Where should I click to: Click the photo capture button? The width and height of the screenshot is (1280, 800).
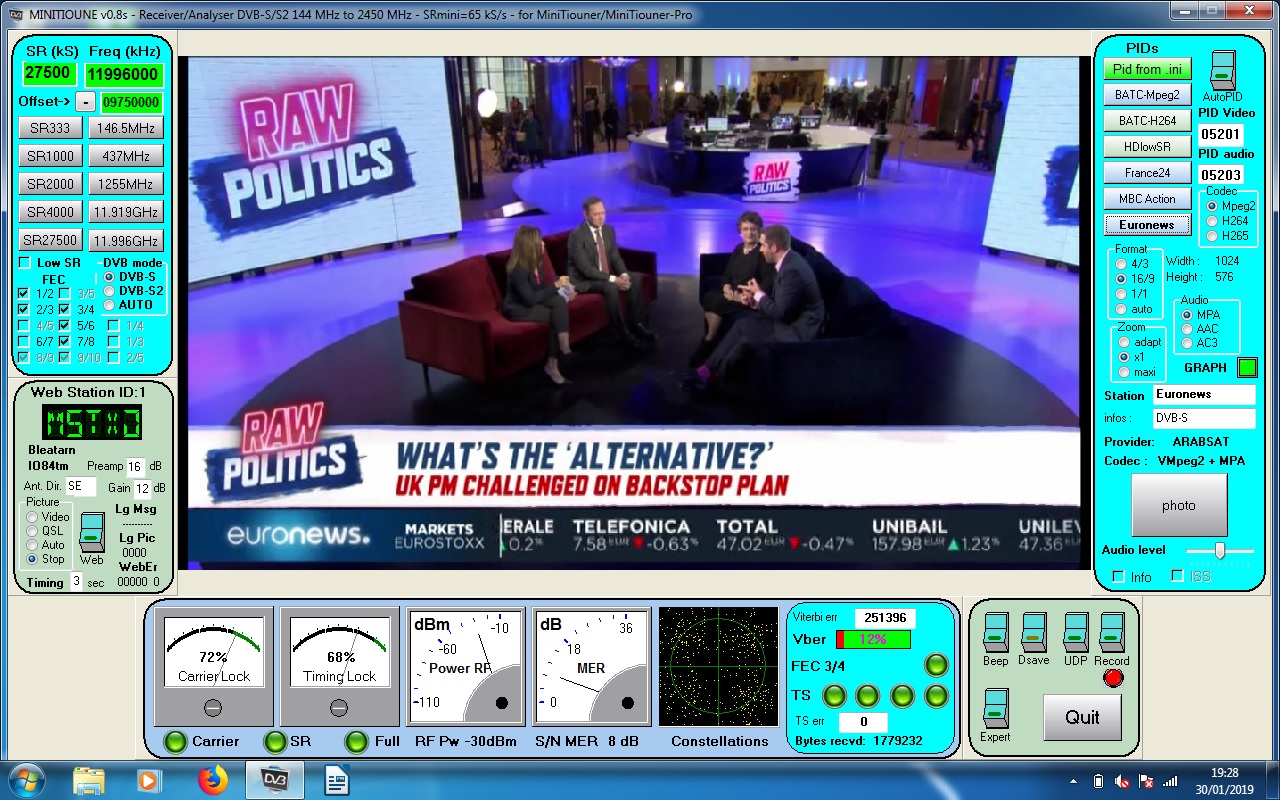[x=1179, y=505]
